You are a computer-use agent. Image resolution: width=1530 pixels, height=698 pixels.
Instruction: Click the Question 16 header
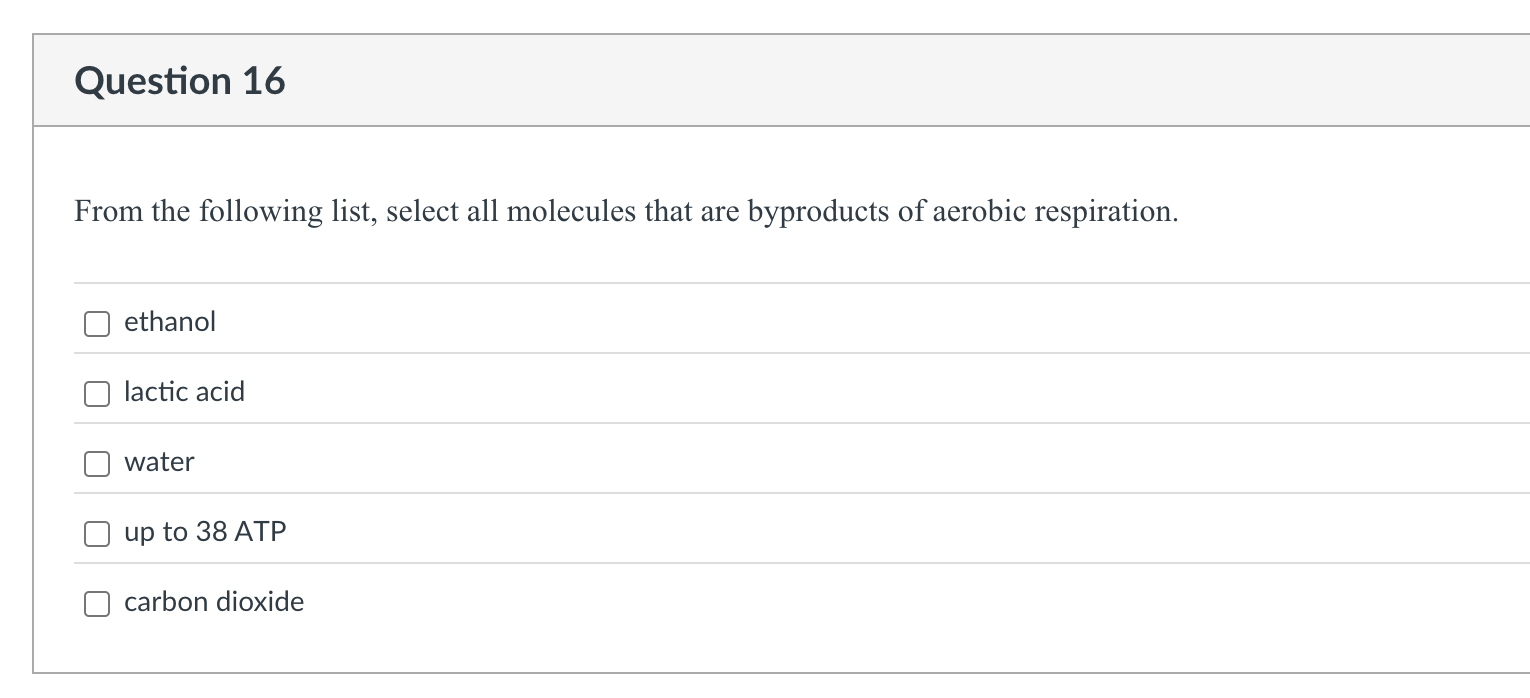[x=180, y=80]
